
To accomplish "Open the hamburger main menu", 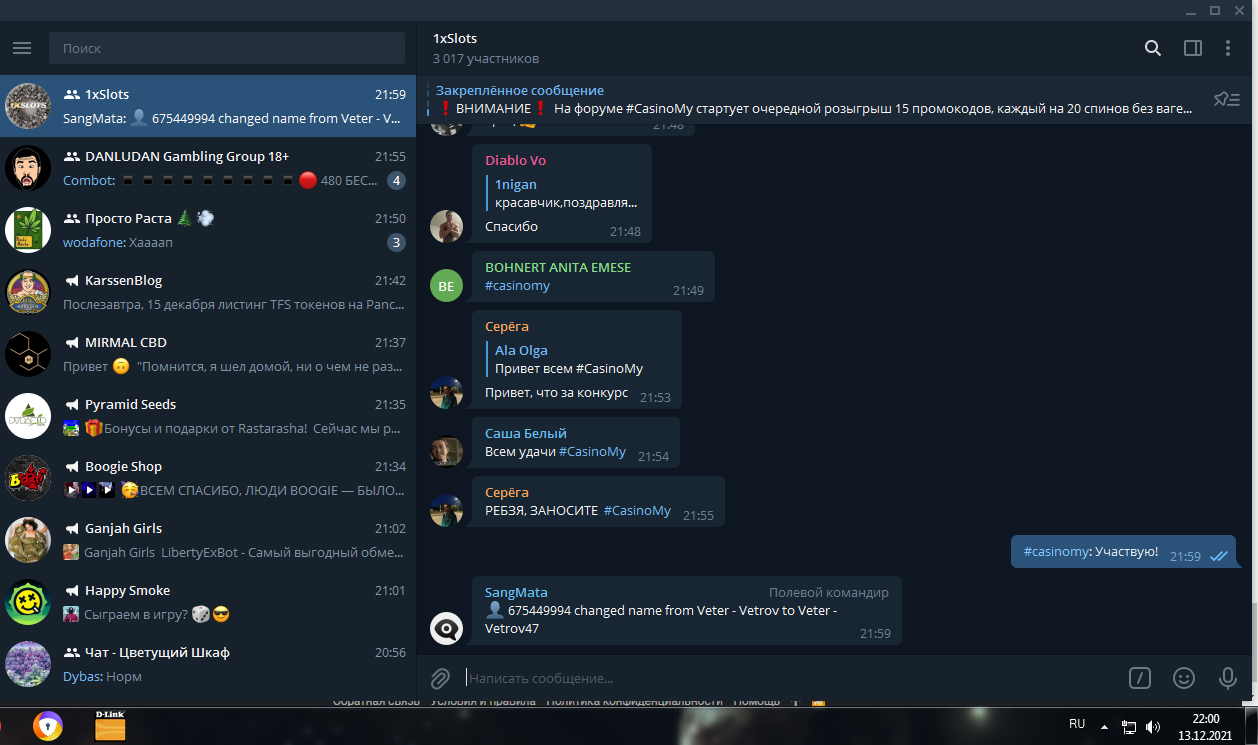I will click(x=22, y=48).
